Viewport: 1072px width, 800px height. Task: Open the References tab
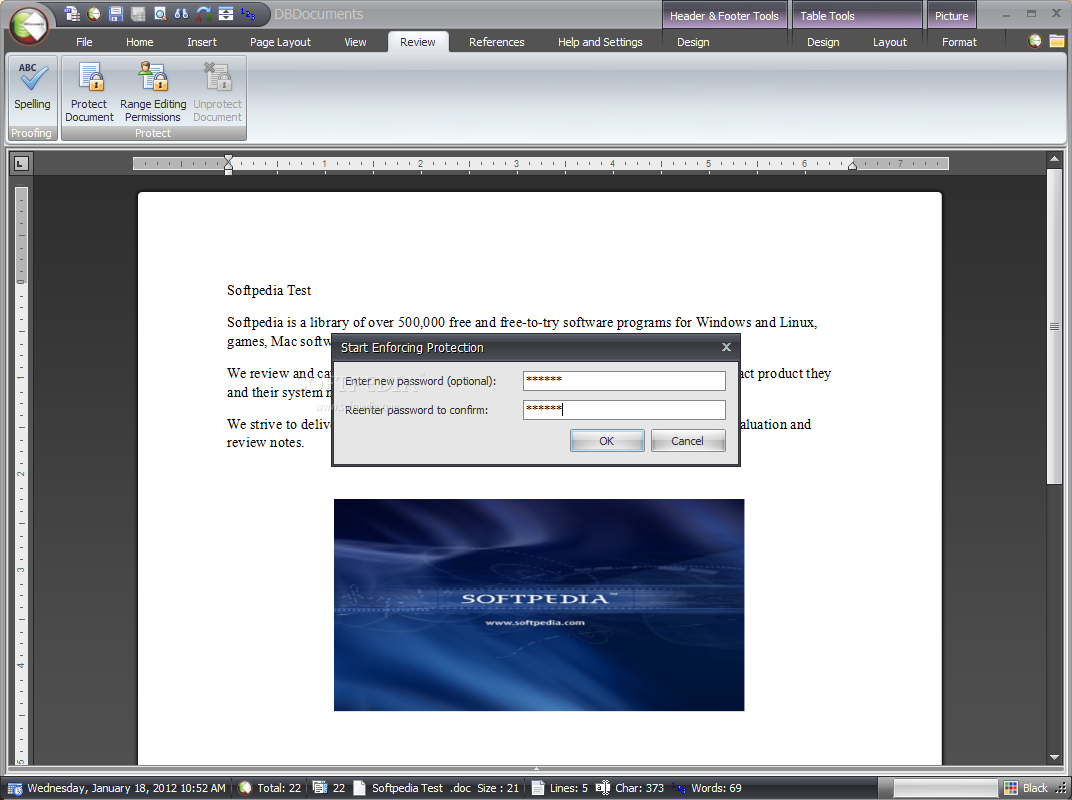pos(496,42)
